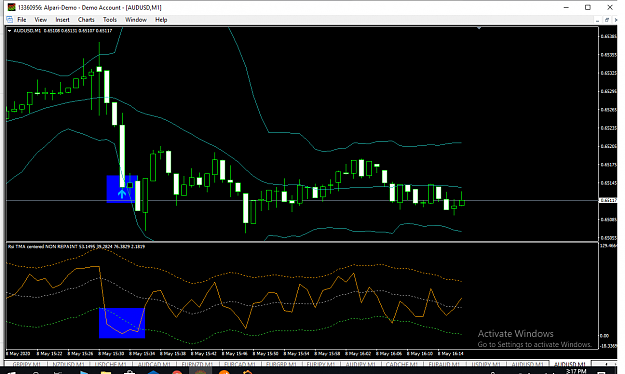The image size is (625, 374).
Task: Open the Insert menu
Action: click(63, 20)
